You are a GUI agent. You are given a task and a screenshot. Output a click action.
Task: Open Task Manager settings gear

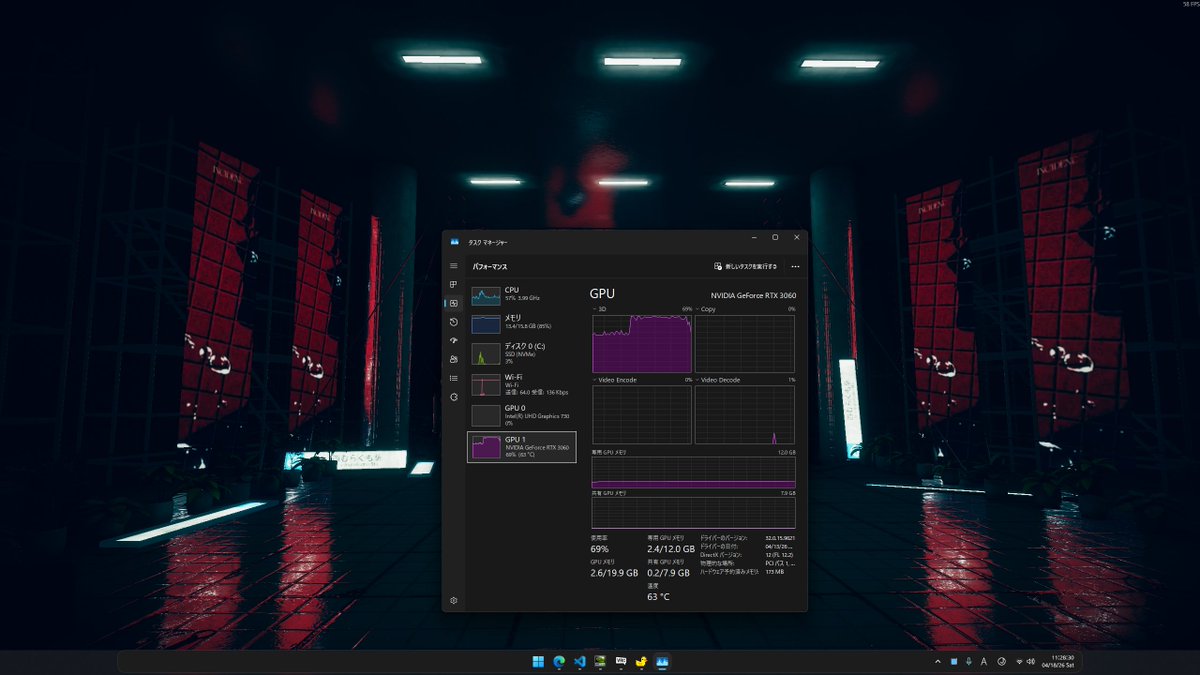(x=453, y=600)
